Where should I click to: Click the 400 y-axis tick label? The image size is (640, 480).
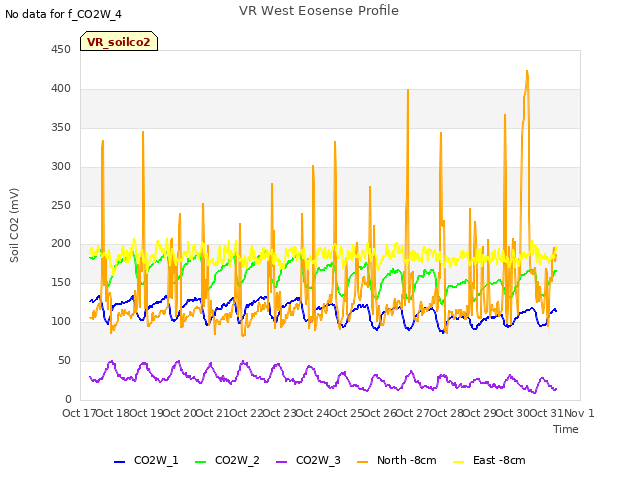click(x=61, y=89)
